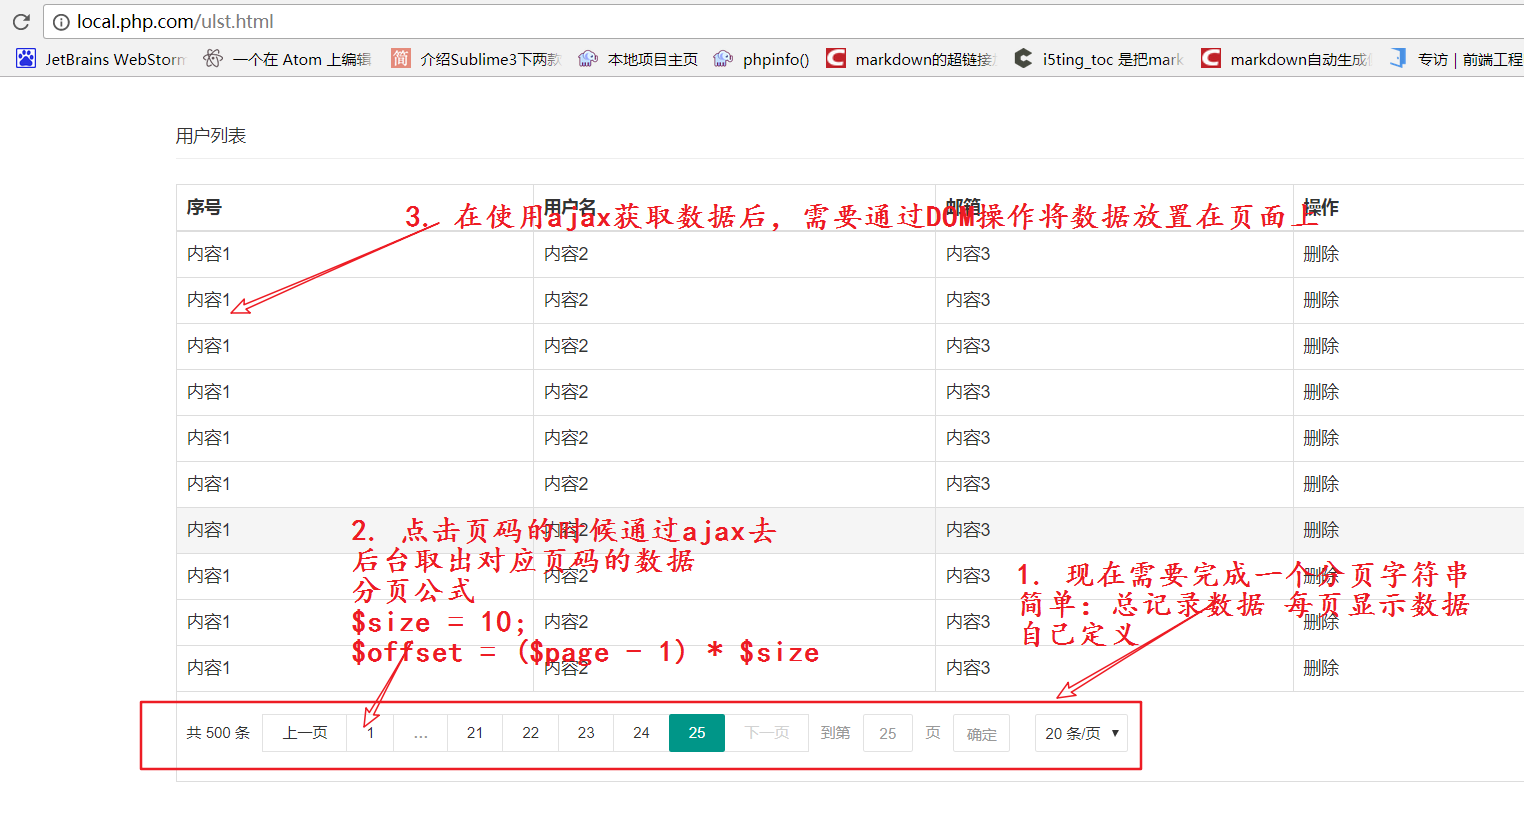This screenshot has width=1524, height=827.
Task: Open the Atom editor bookmark
Action: [287, 59]
